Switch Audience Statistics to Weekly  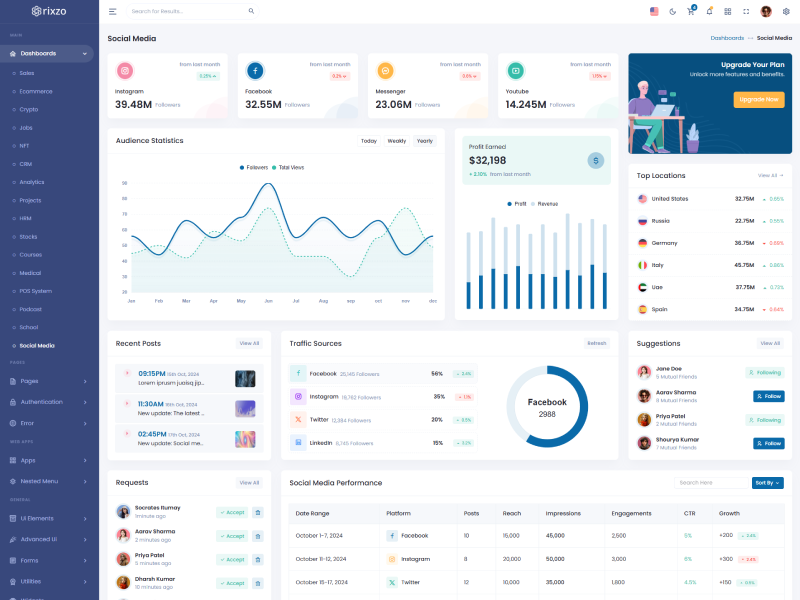pyautogui.click(x=397, y=141)
